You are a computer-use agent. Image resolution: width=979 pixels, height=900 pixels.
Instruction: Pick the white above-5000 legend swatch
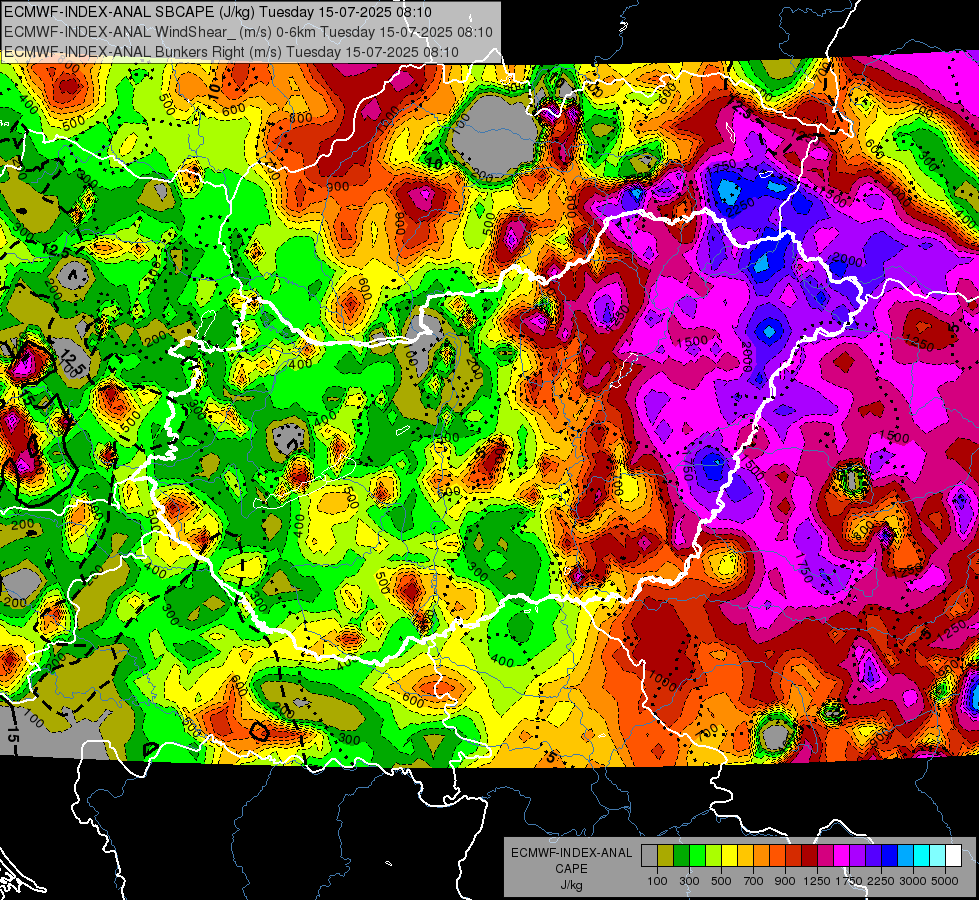pos(953,856)
